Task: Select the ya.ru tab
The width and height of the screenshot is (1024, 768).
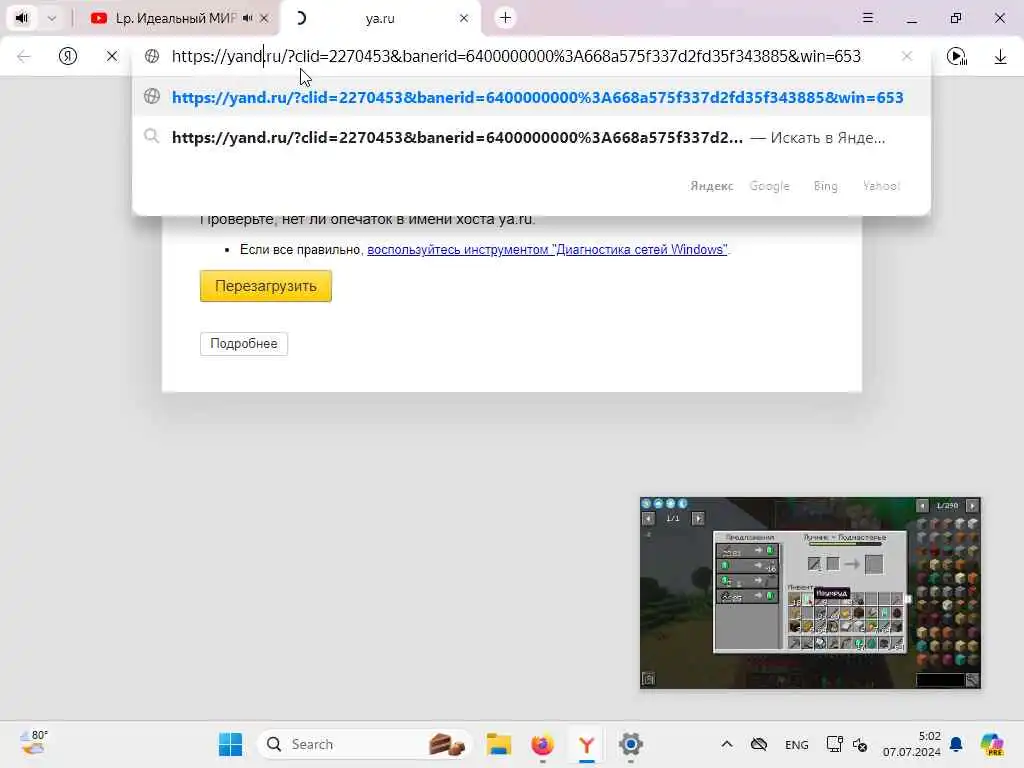Action: (380, 18)
